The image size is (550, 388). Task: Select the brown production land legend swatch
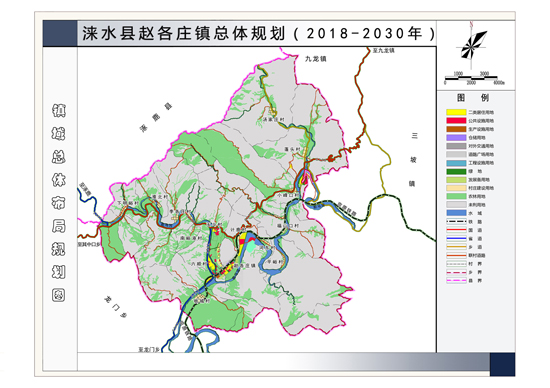pyautogui.click(x=456, y=129)
